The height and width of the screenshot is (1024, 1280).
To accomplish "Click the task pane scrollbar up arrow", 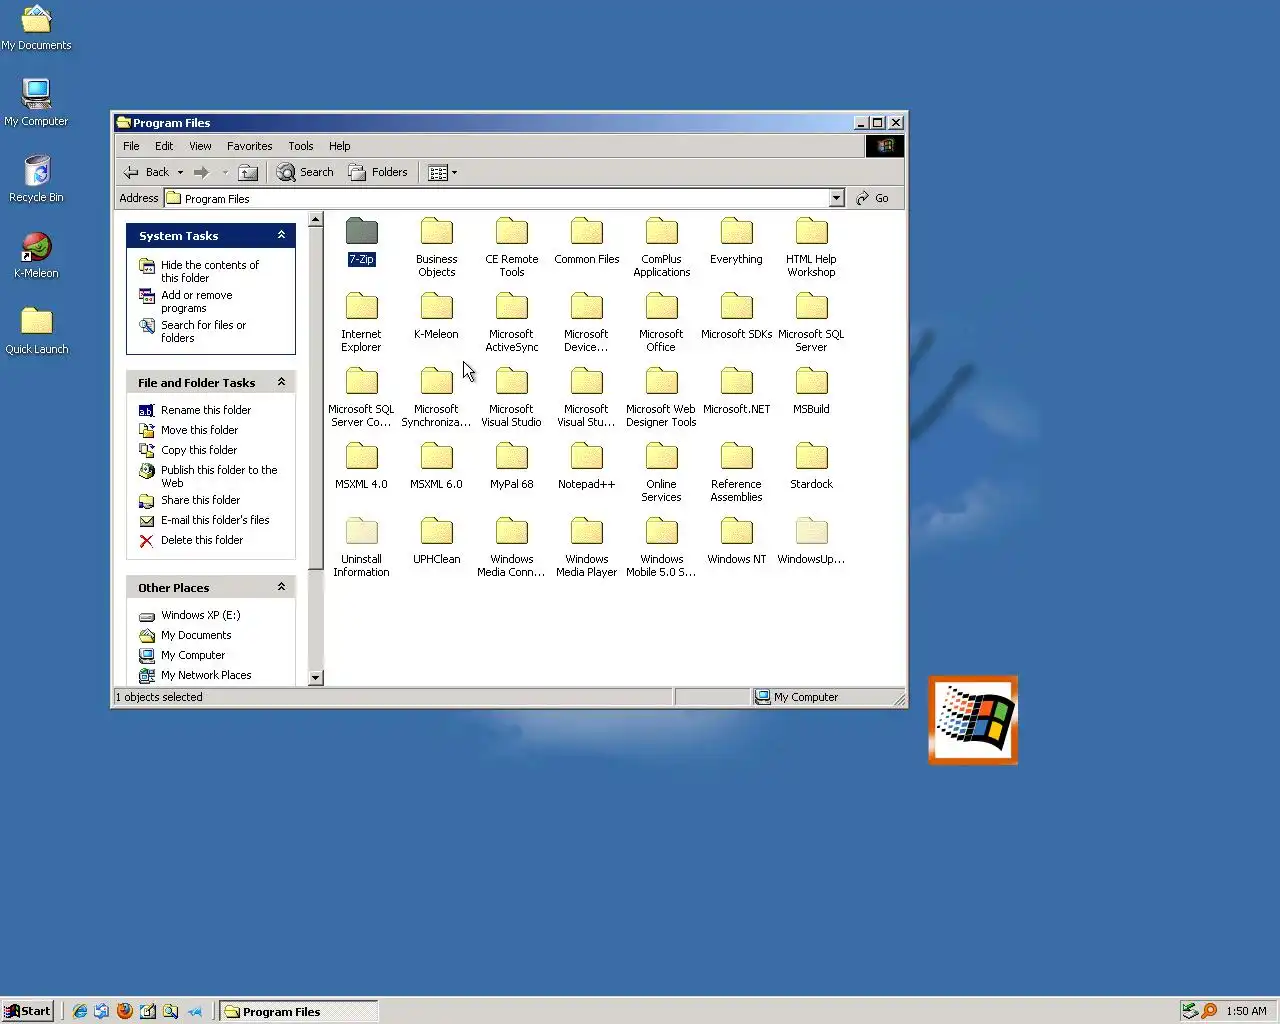I will (316, 219).
